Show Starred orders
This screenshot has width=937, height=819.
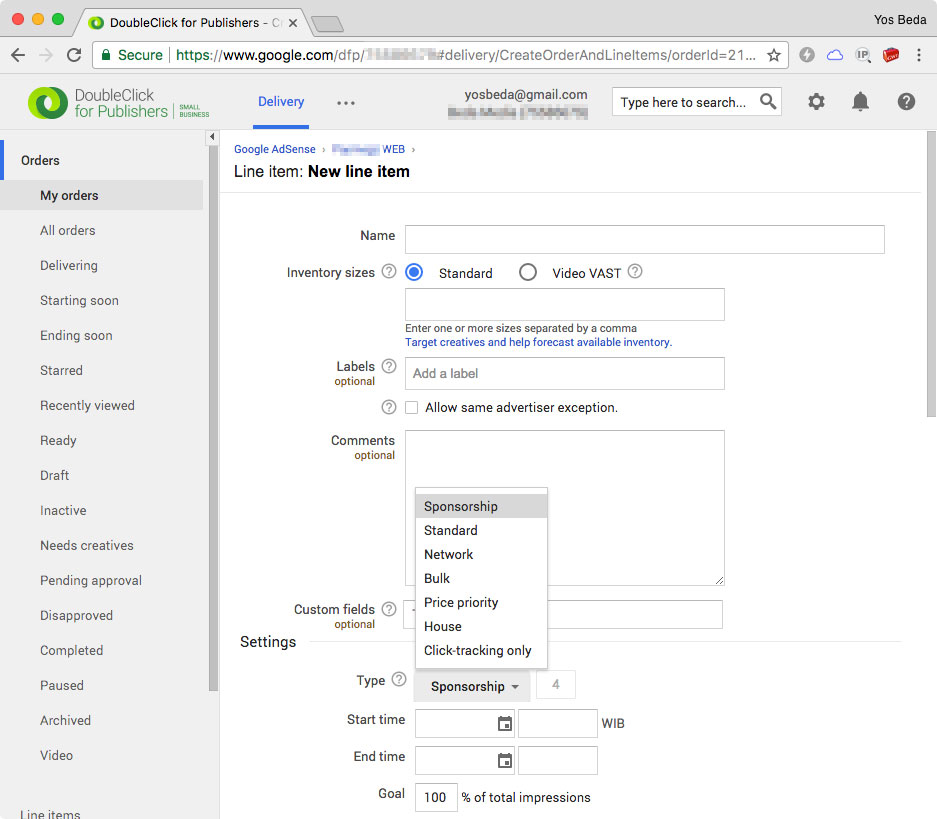coord(62,370)
